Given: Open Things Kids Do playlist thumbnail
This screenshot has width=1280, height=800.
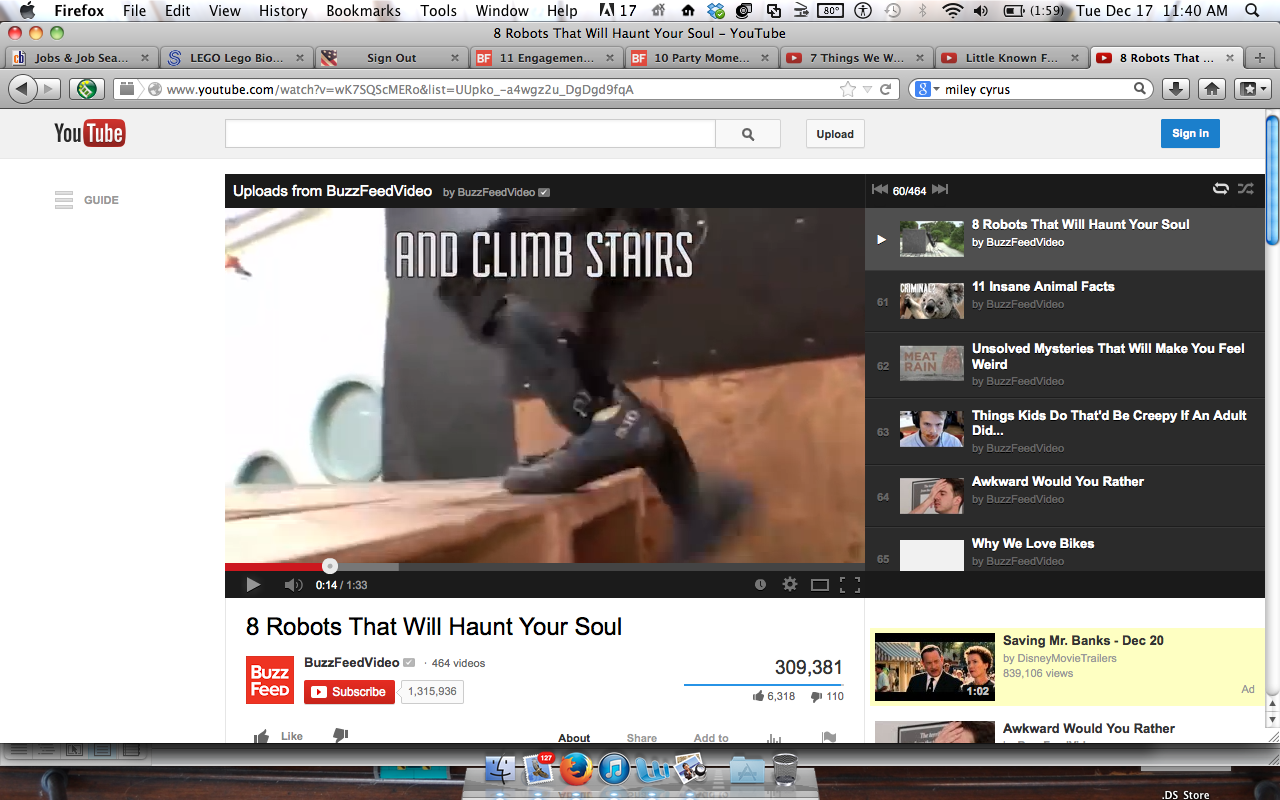Looking at the screenshot, I should (x=931, y=429).
